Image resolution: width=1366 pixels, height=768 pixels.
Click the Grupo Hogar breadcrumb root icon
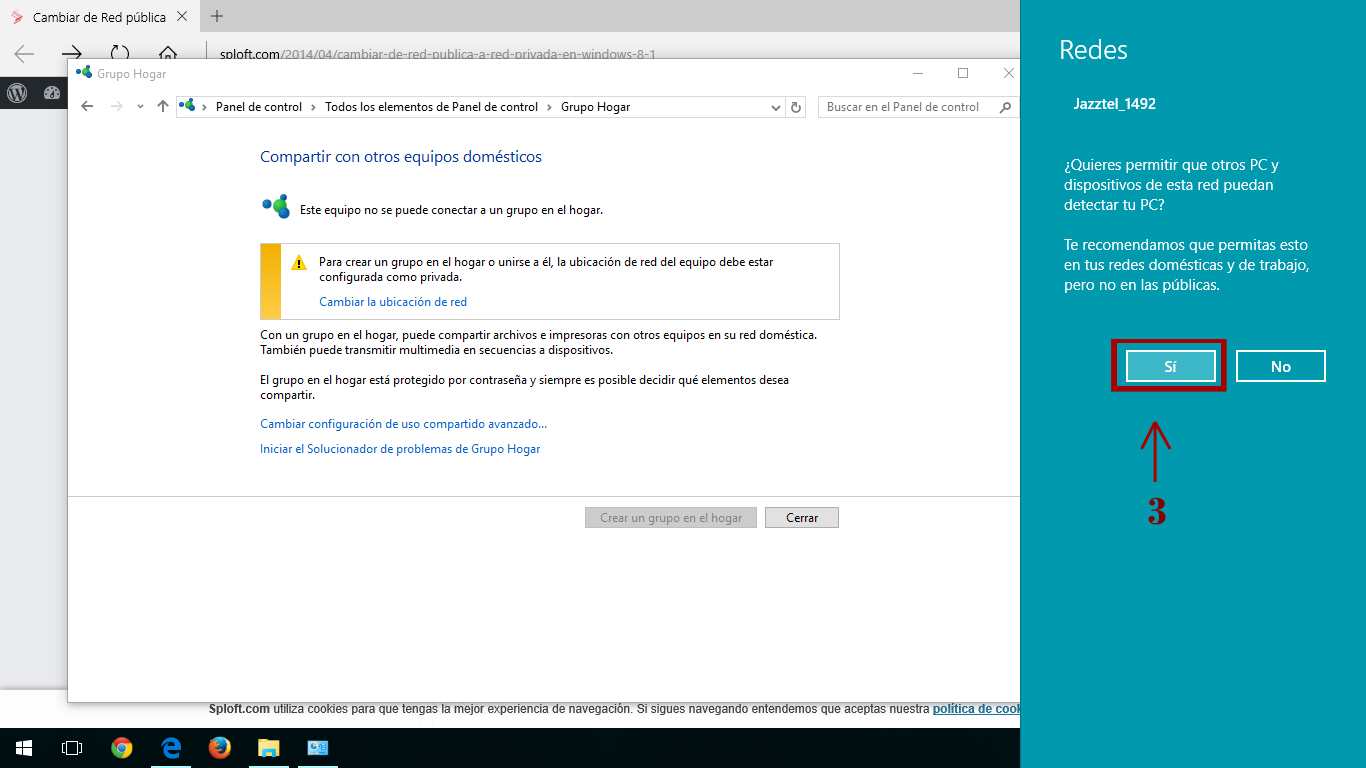[188, 106]
